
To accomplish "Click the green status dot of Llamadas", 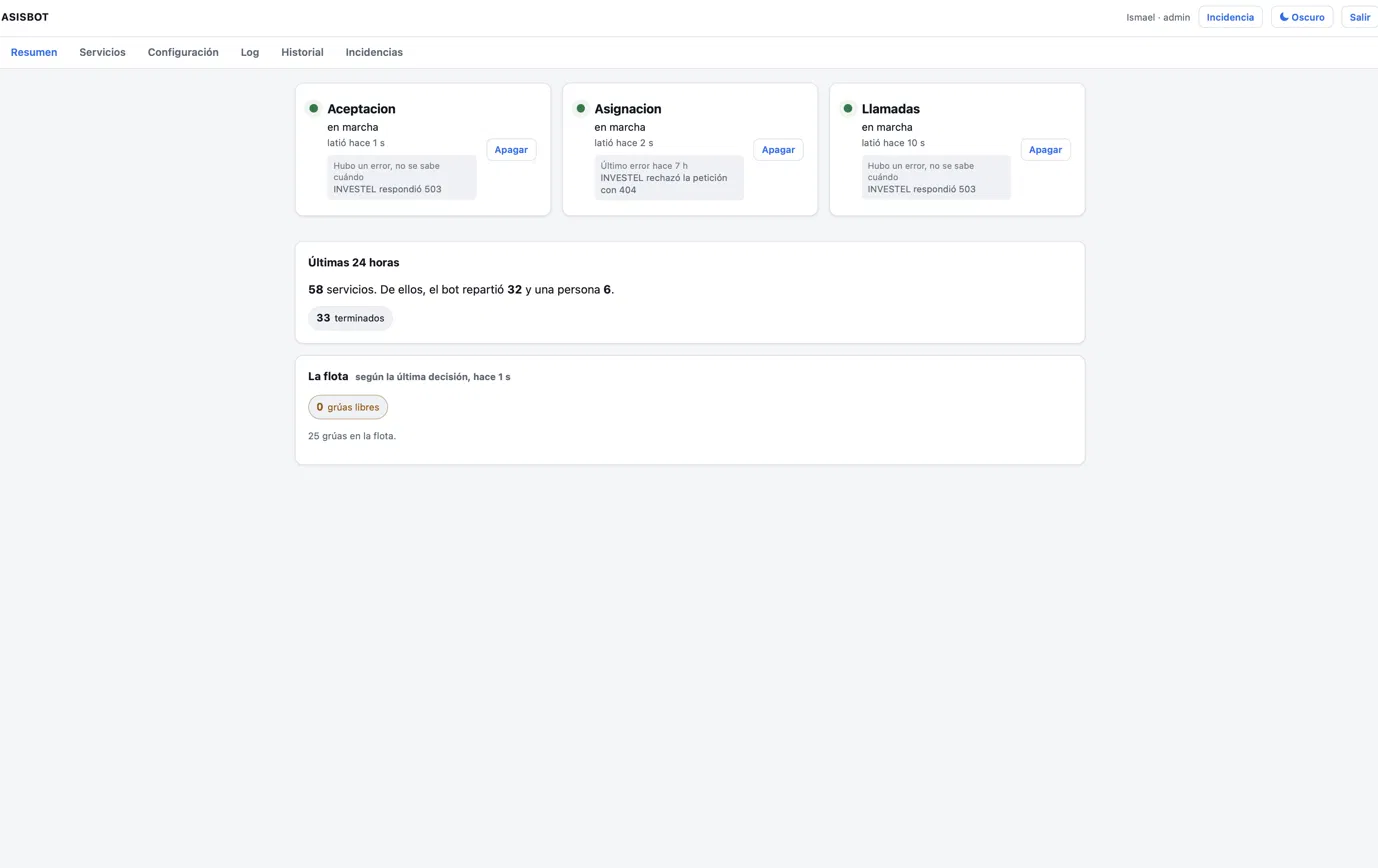I will coord(847,108).
